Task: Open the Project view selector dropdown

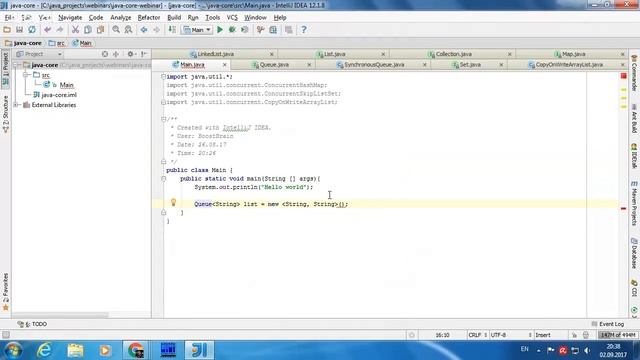Action: tap(39, 54)
